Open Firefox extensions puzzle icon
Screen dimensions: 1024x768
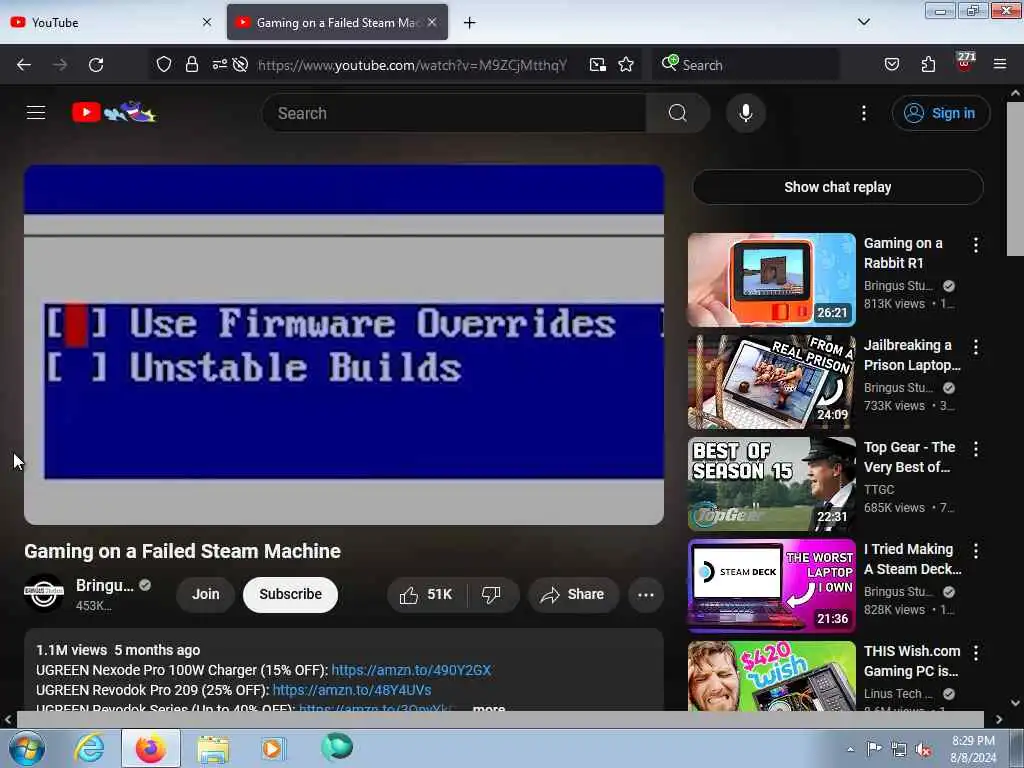click(928, 64)
